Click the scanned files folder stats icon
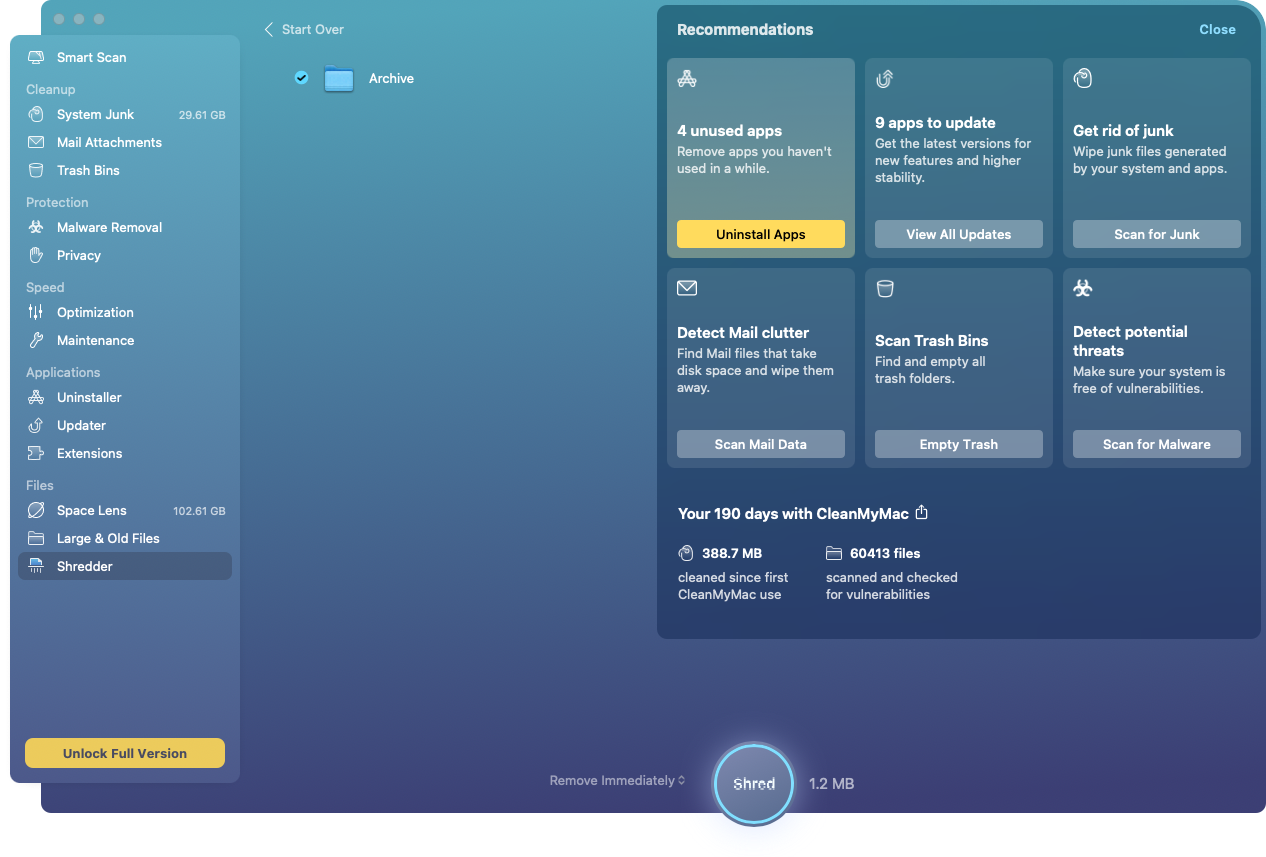The width and height of the screenshot is (1266, 857). (834, 553)
